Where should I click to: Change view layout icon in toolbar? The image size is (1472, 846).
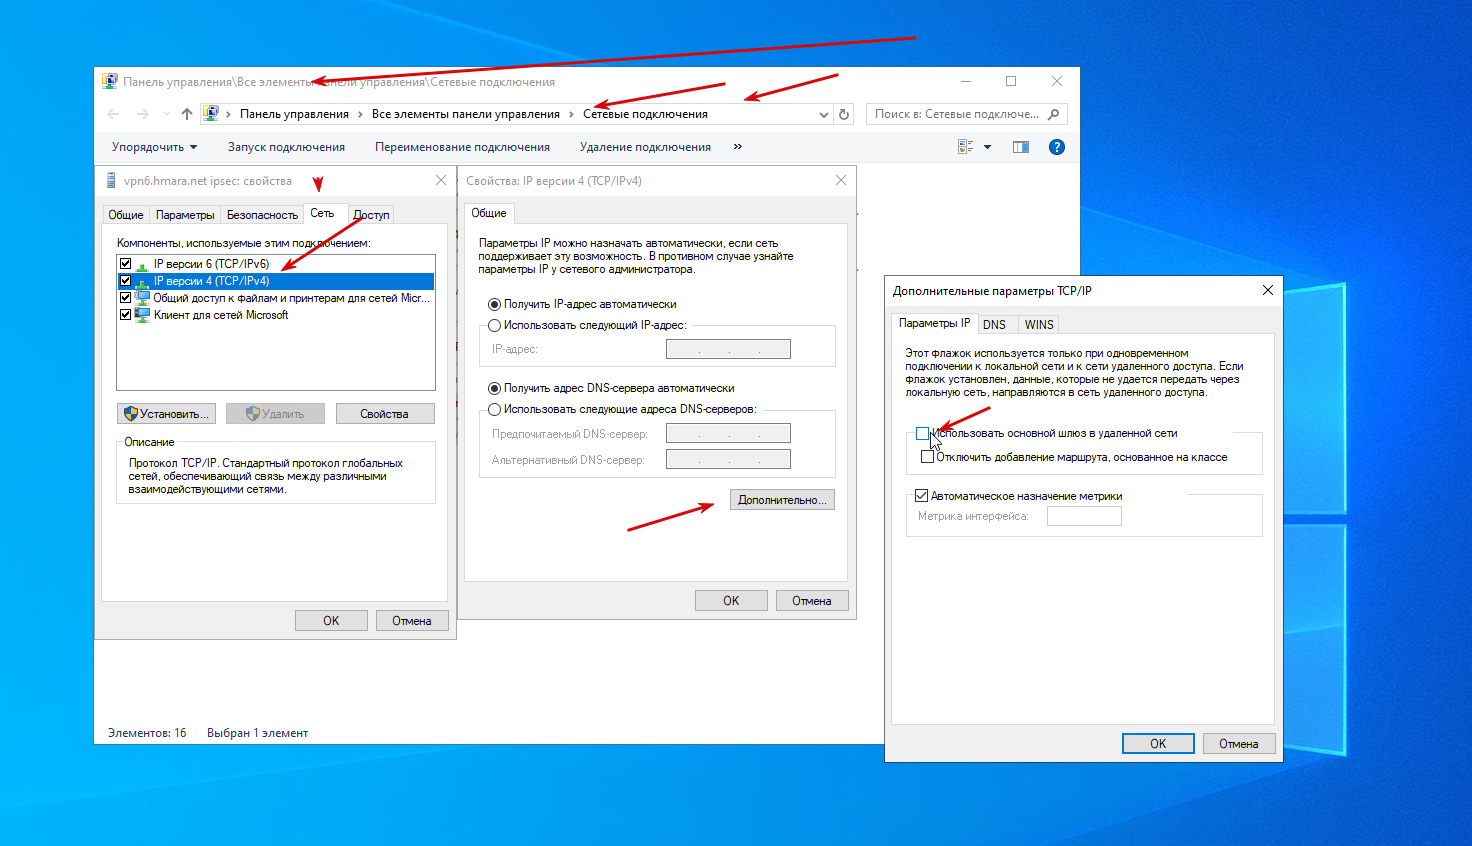(x=966, y=147)
